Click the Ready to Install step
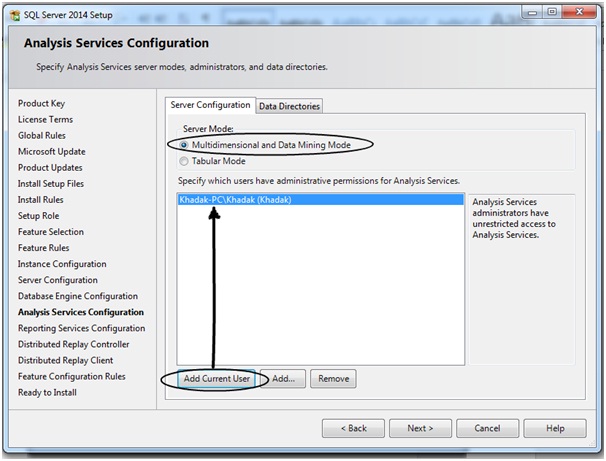Viewport: 606px width, 461px height. (47, 393)
